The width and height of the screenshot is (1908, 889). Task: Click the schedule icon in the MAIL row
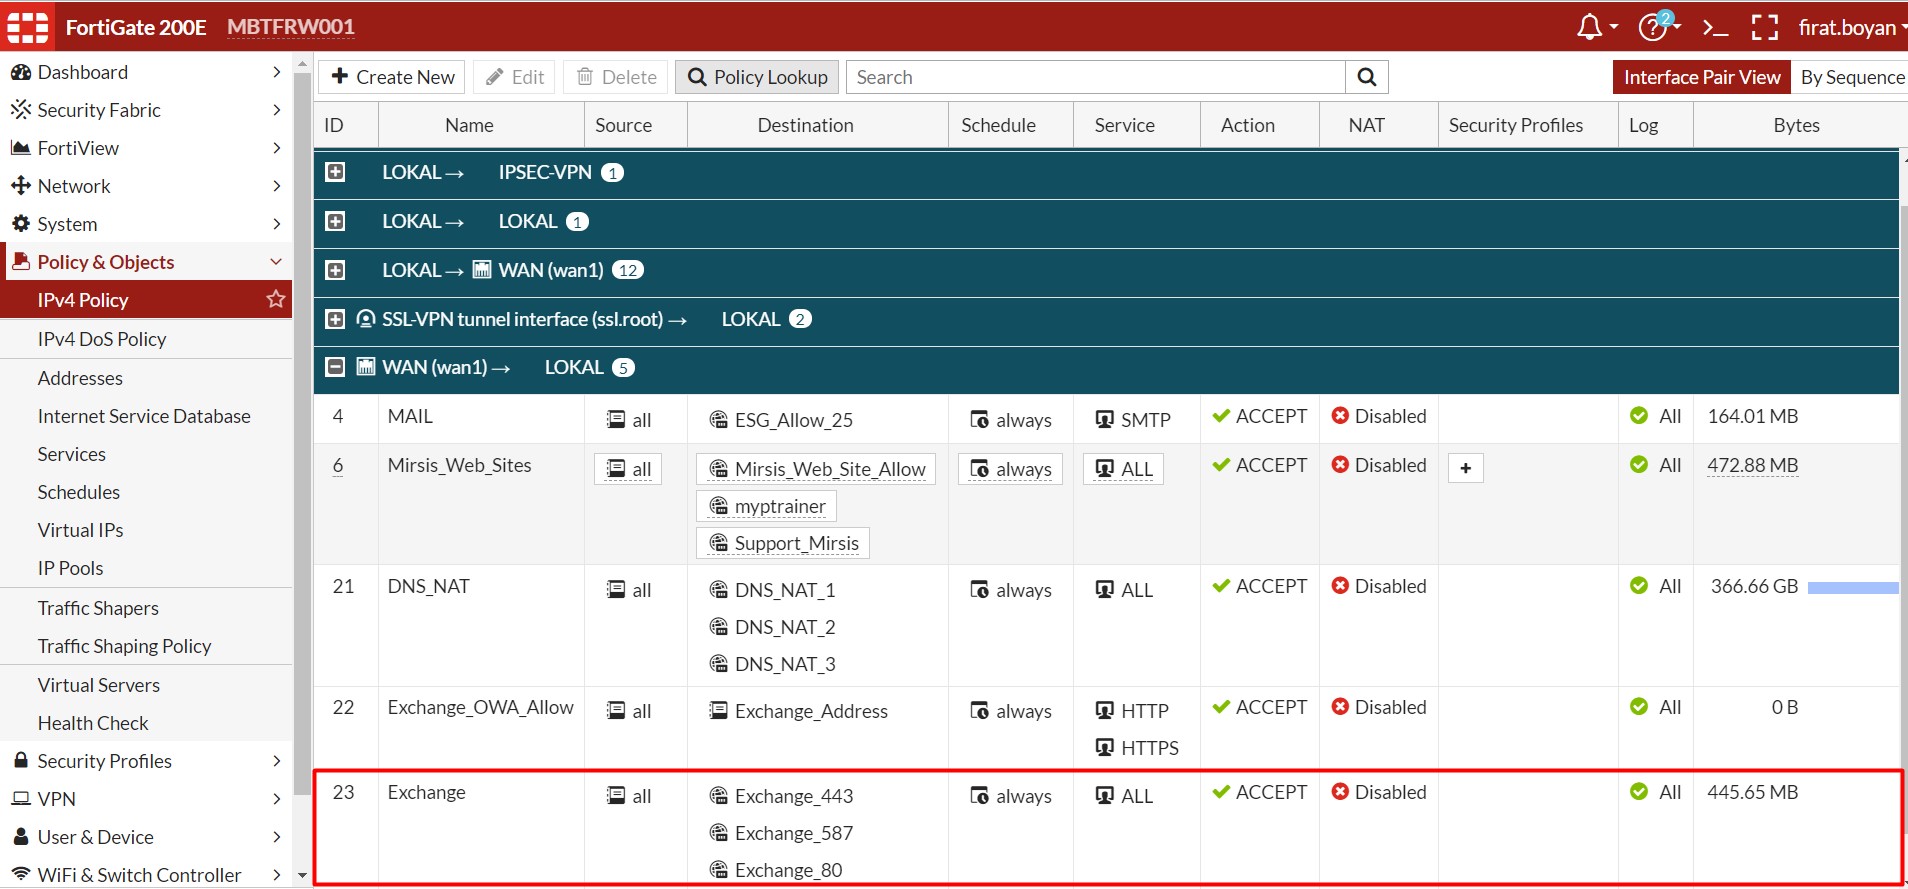(x=980, y=420)
